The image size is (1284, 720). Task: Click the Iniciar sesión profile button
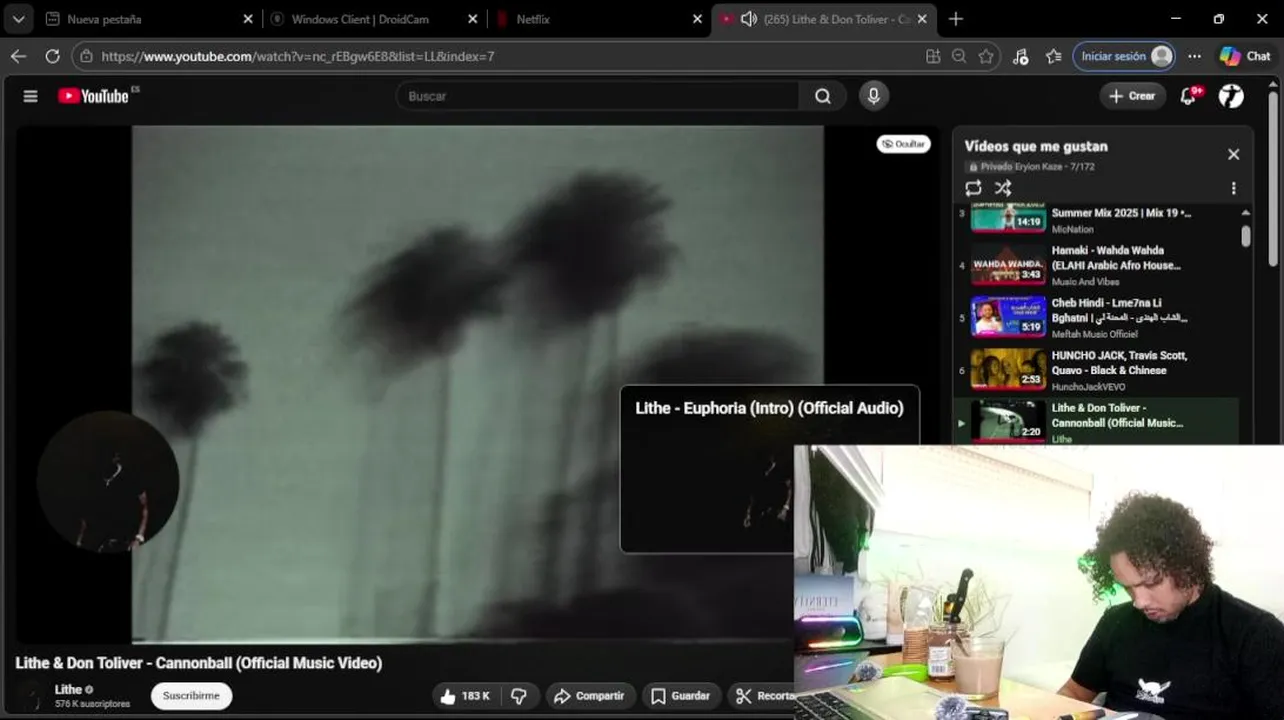pyautogui.click(x=1124, y=56)
